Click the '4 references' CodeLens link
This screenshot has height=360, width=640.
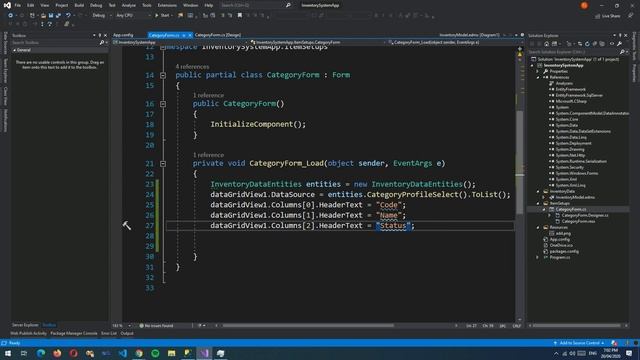coord(192,67)
